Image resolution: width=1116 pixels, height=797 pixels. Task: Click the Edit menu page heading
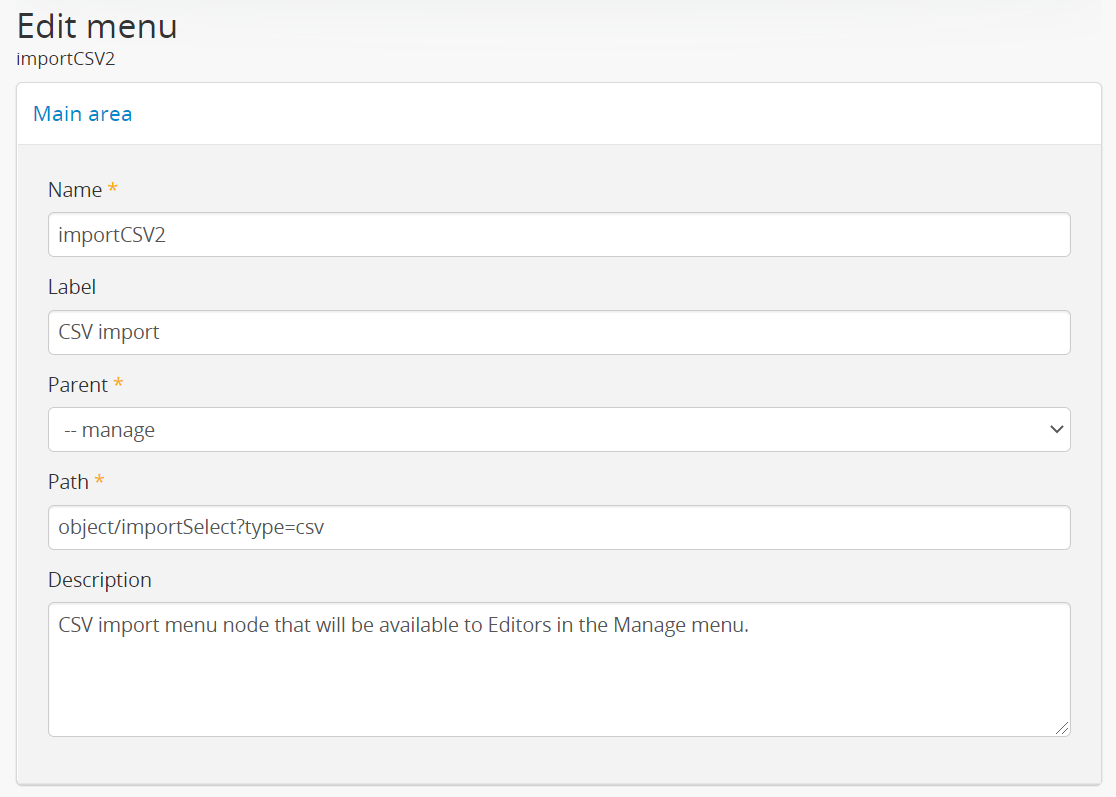point(97,26)
